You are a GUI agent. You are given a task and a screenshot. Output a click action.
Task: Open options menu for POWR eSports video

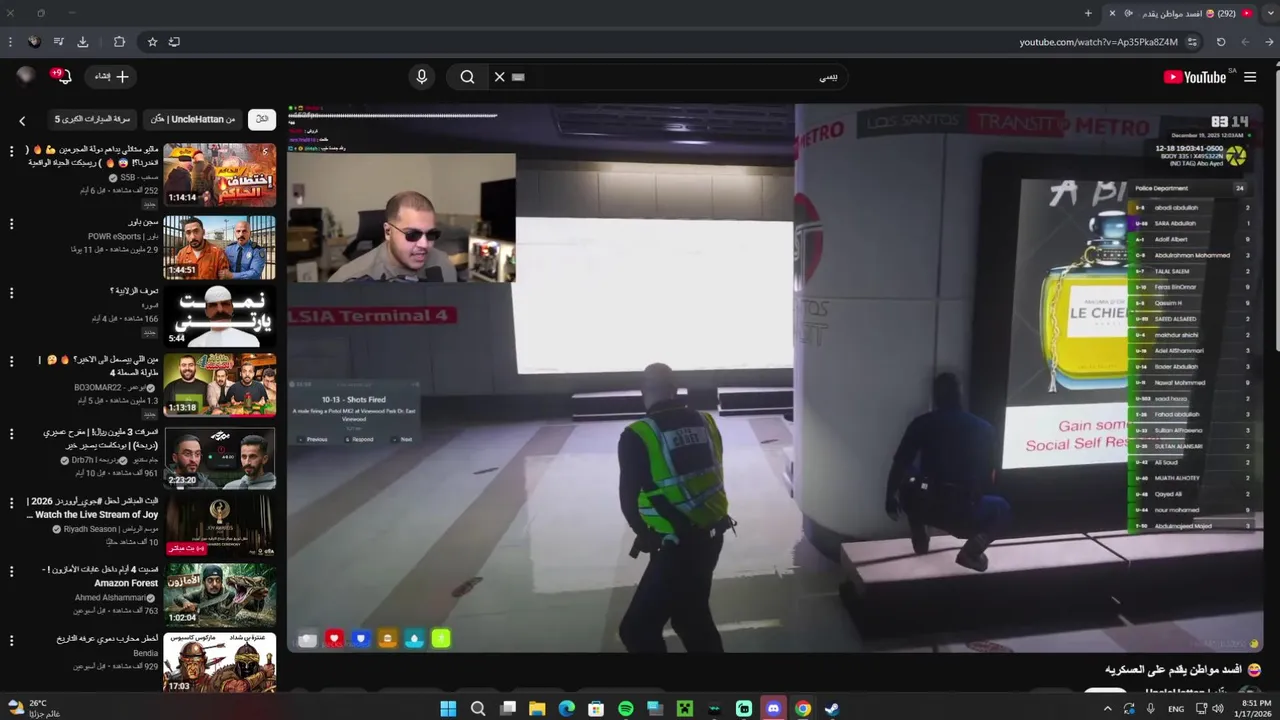[x=12, y=224]
